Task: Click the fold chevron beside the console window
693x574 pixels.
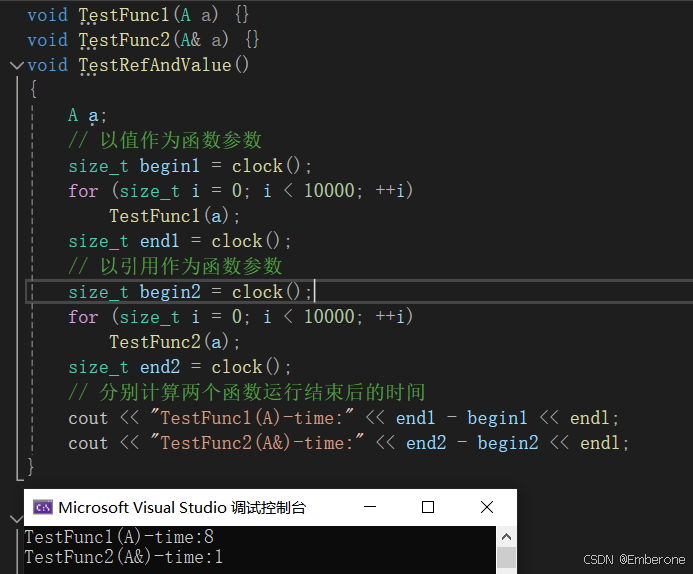Action: pos(16,518)
